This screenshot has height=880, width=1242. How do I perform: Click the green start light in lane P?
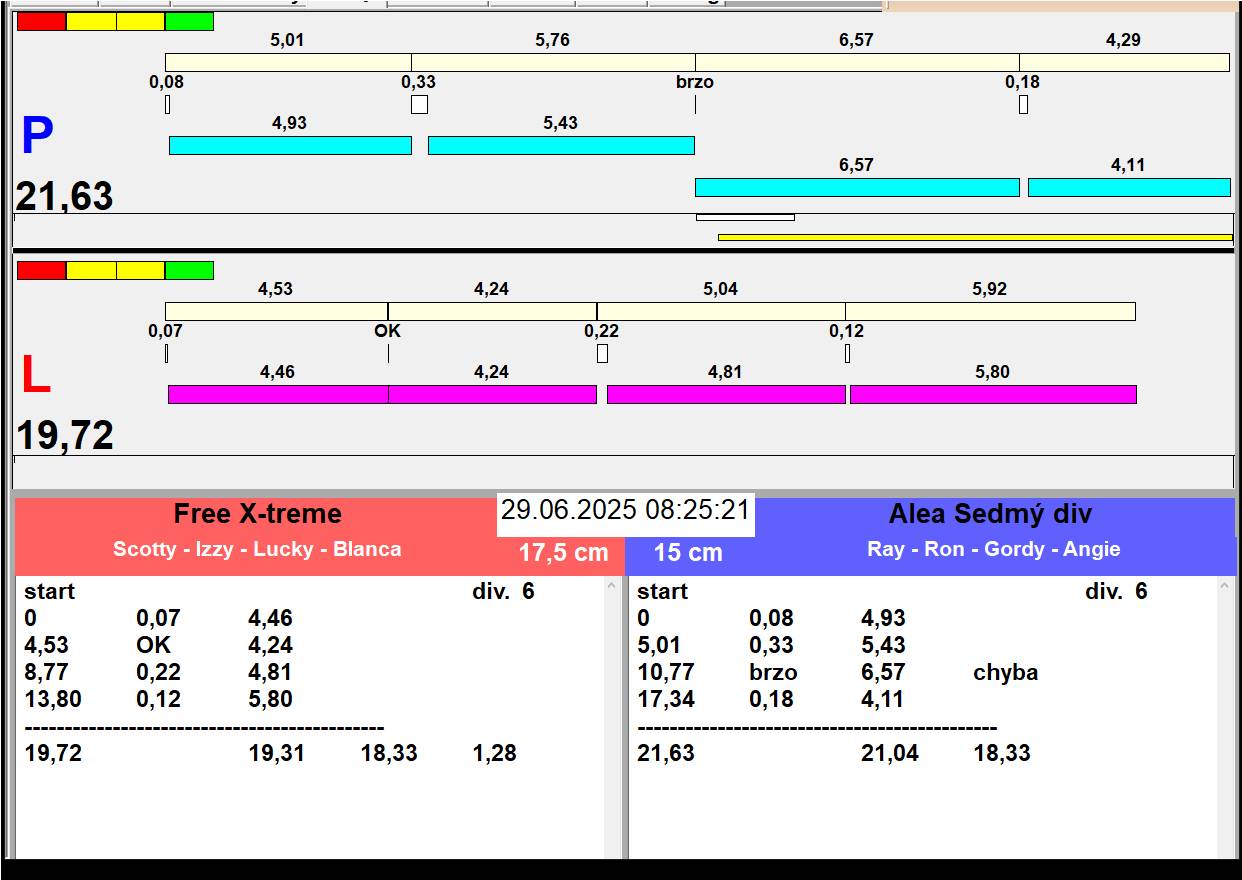coord(189,21)
